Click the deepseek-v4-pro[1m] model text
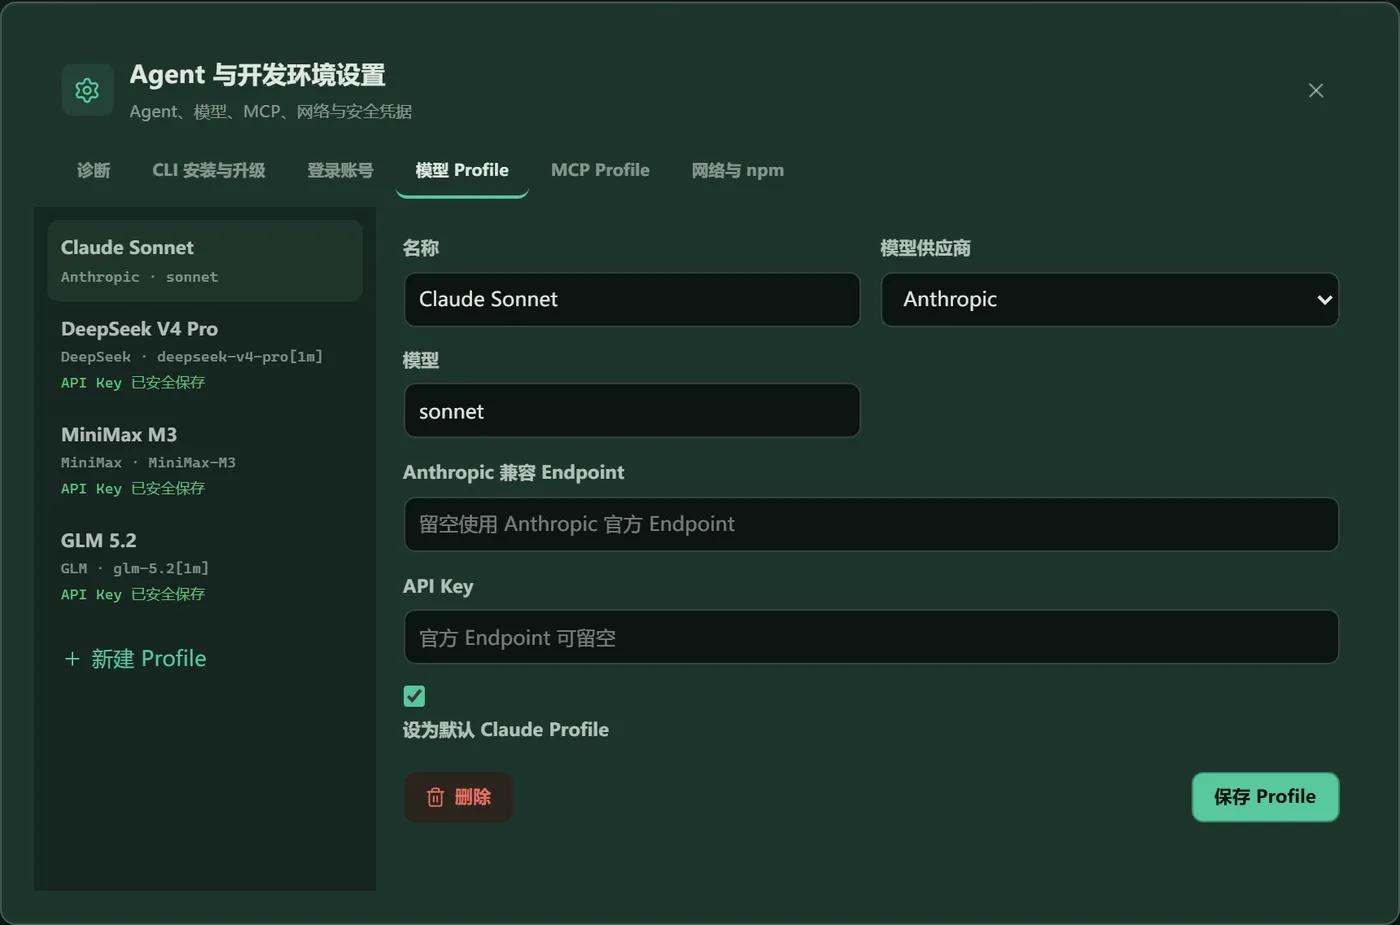This screenshot has width=1400, height=925. click(240, 357)
